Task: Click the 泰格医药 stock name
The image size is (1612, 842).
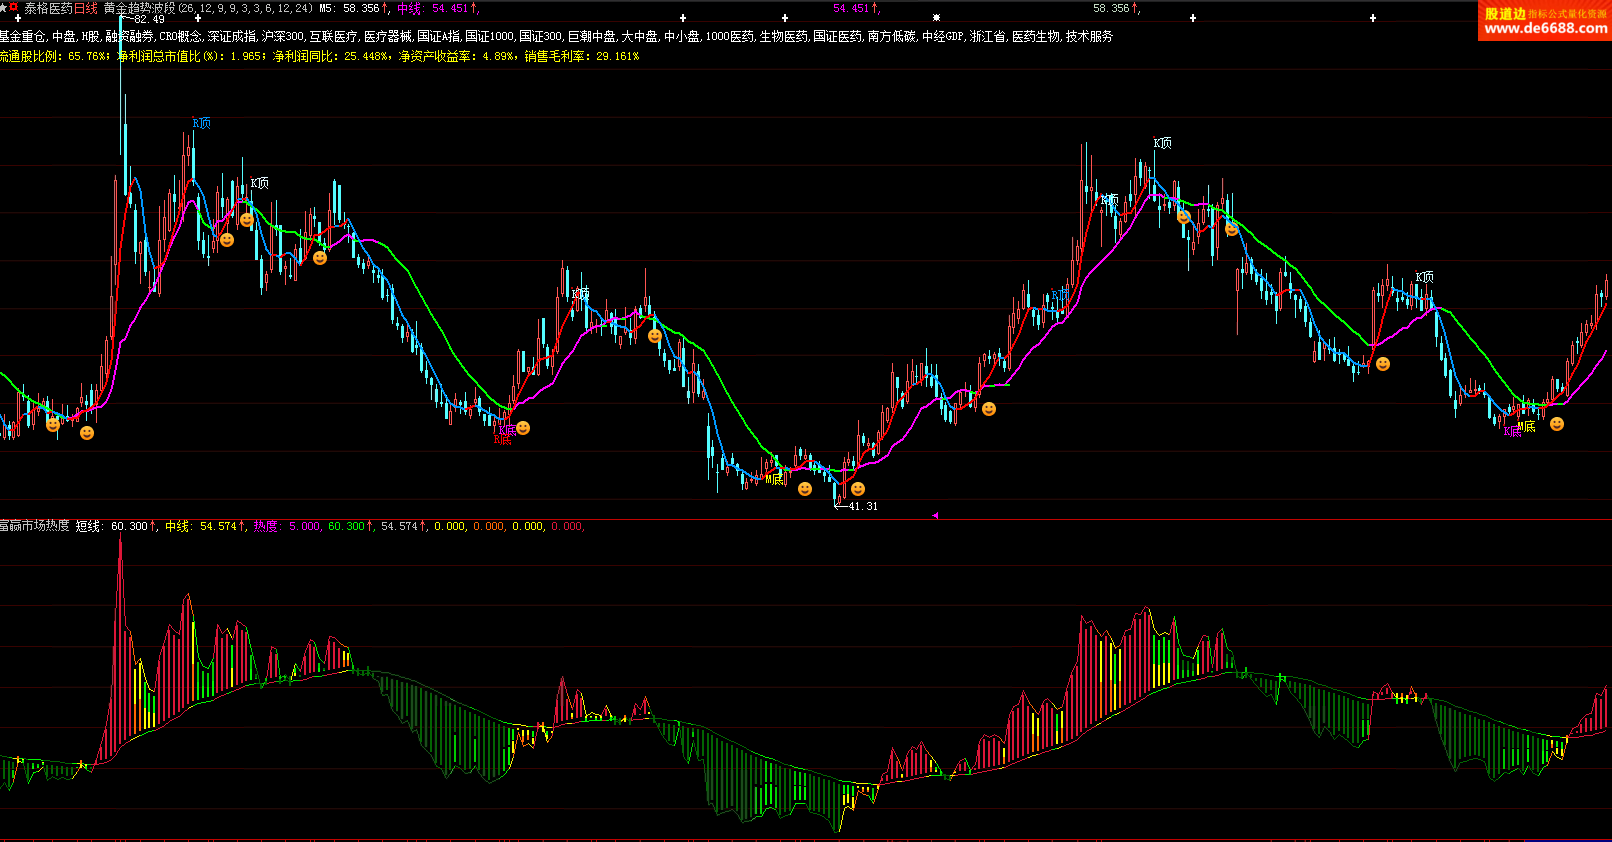Action: pyautogui.click(x=48, y=8)
